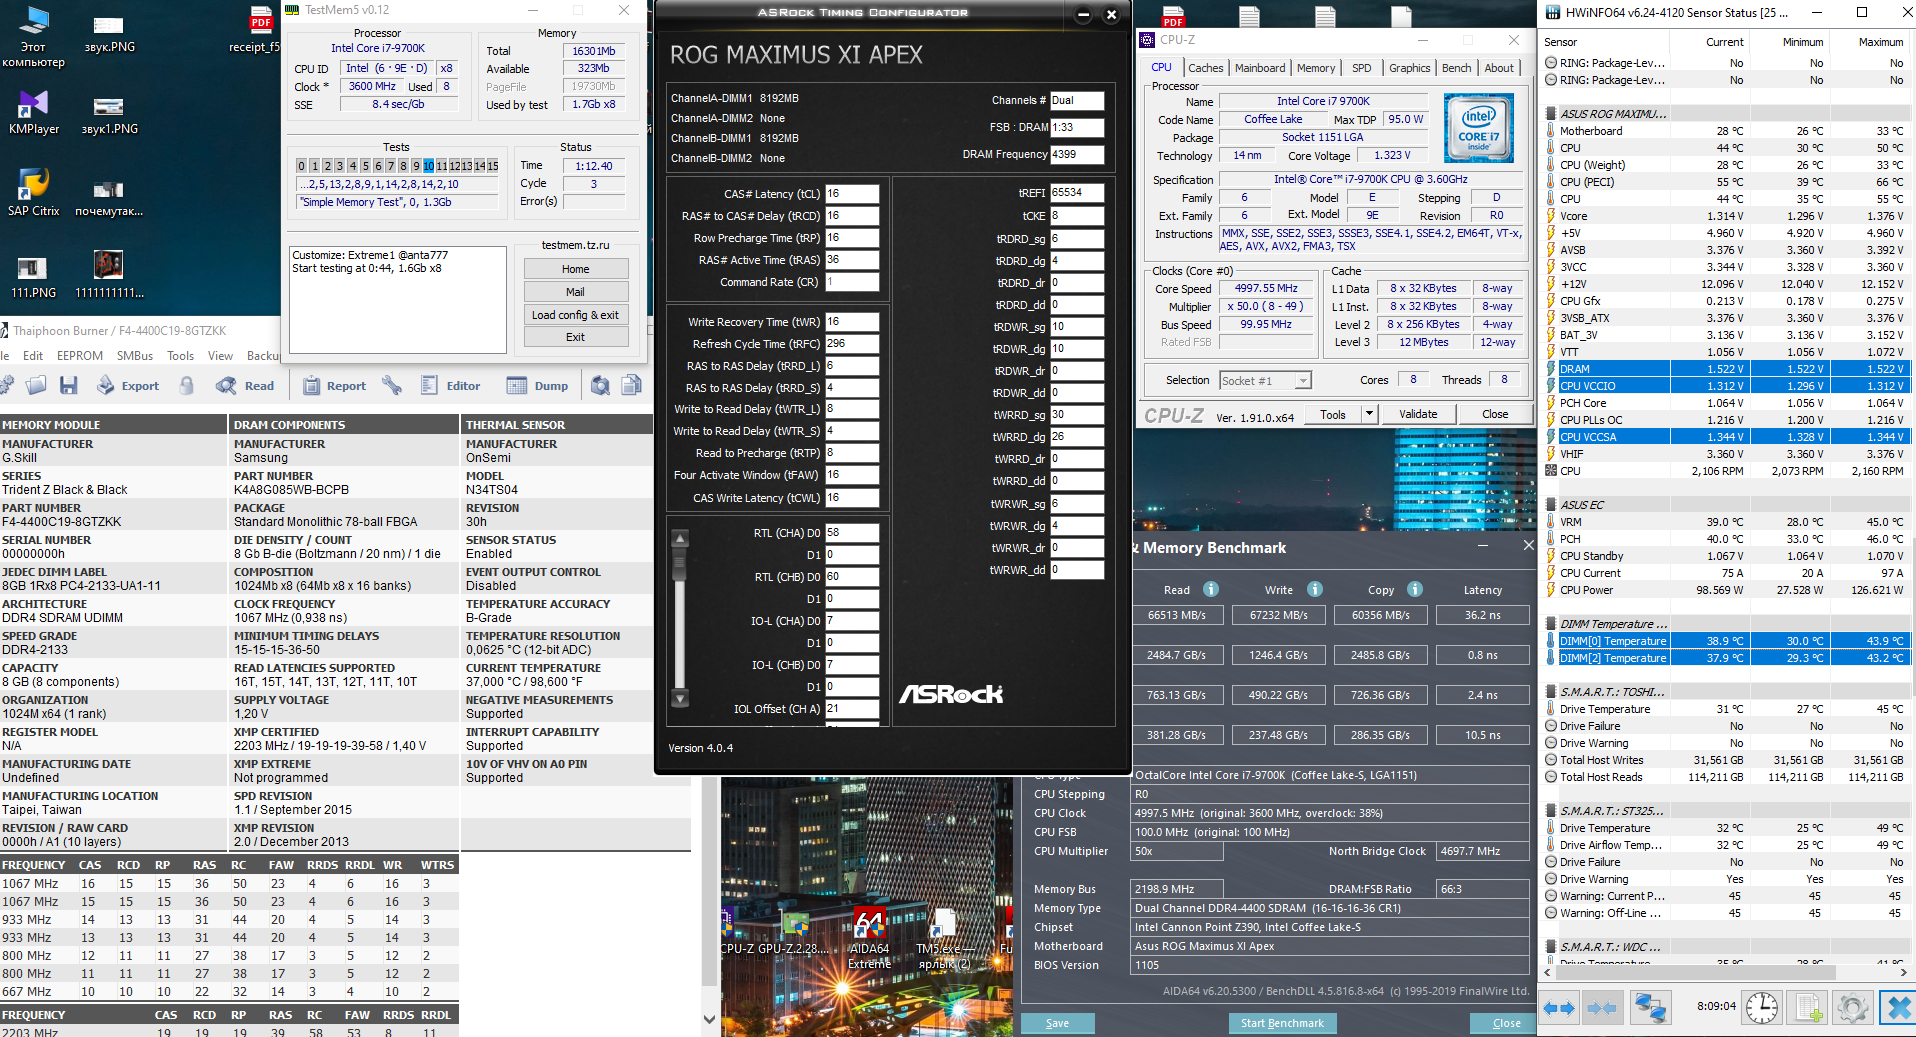This screenshot has width=1916, height=1037.
Task: Select the звук.PNG desktop file icon
Action: (x=109, y=33)
